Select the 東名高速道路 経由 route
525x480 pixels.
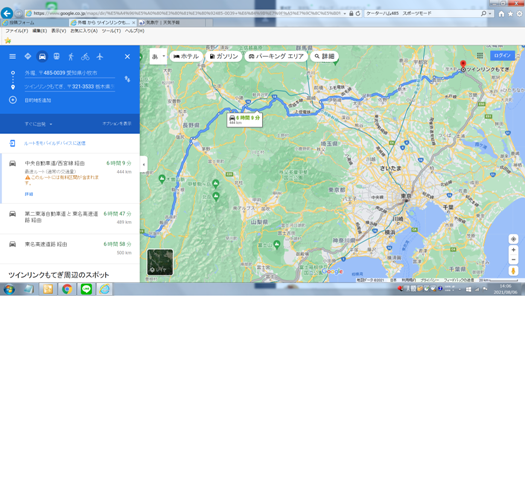tap(70, 248)
